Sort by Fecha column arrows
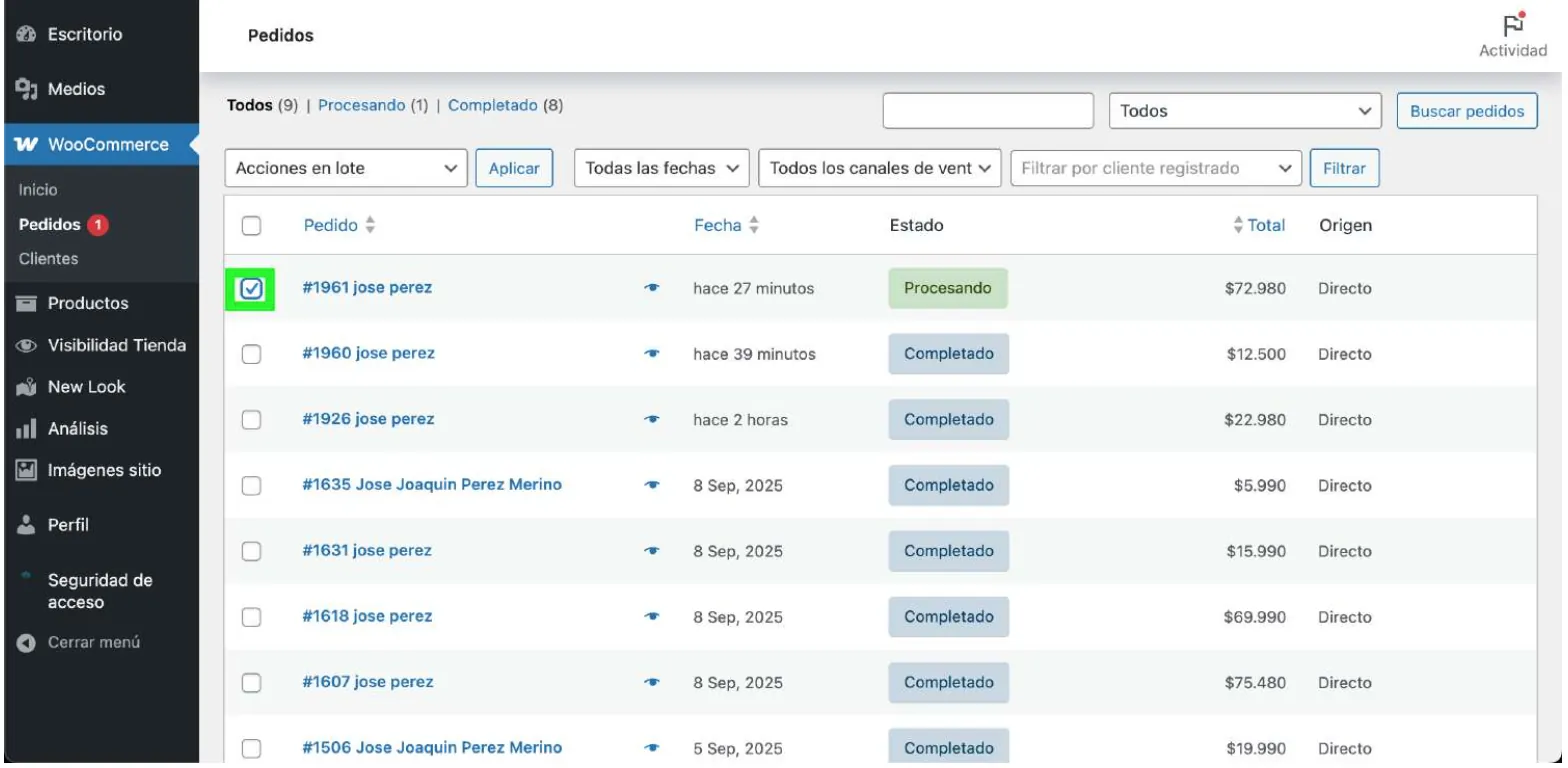 pos(754,226)
